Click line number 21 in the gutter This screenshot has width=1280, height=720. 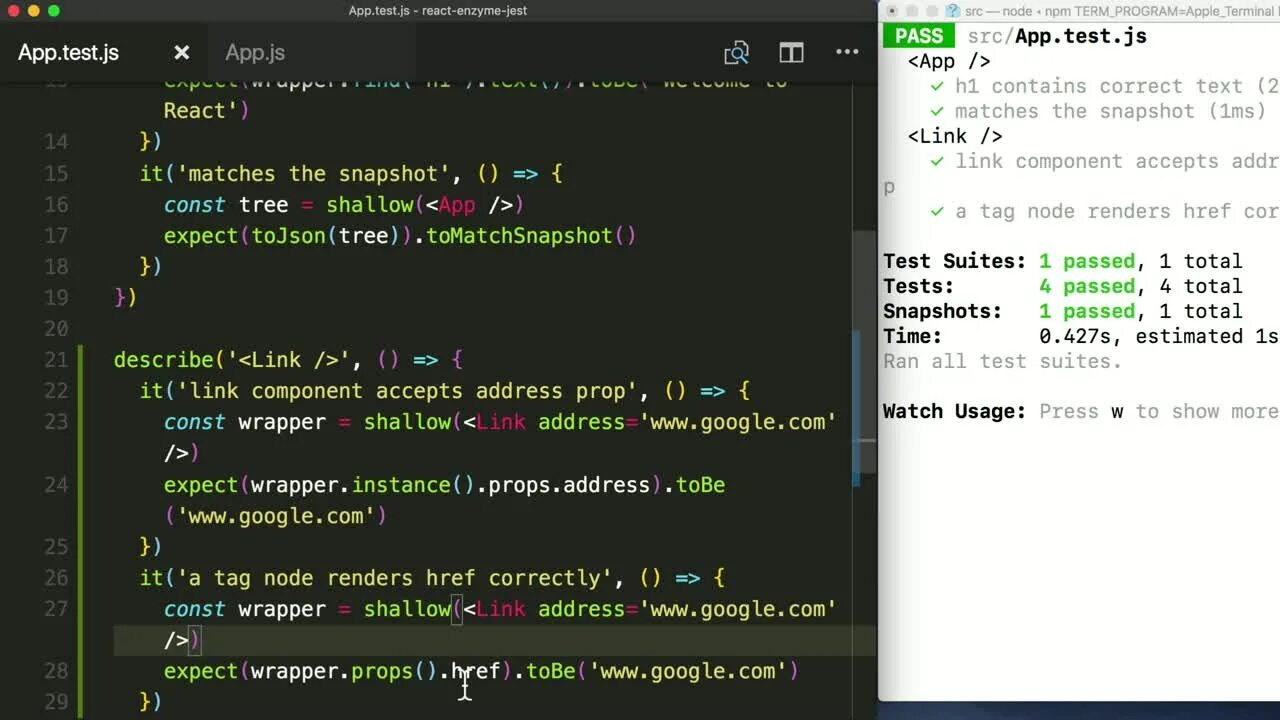56,360
